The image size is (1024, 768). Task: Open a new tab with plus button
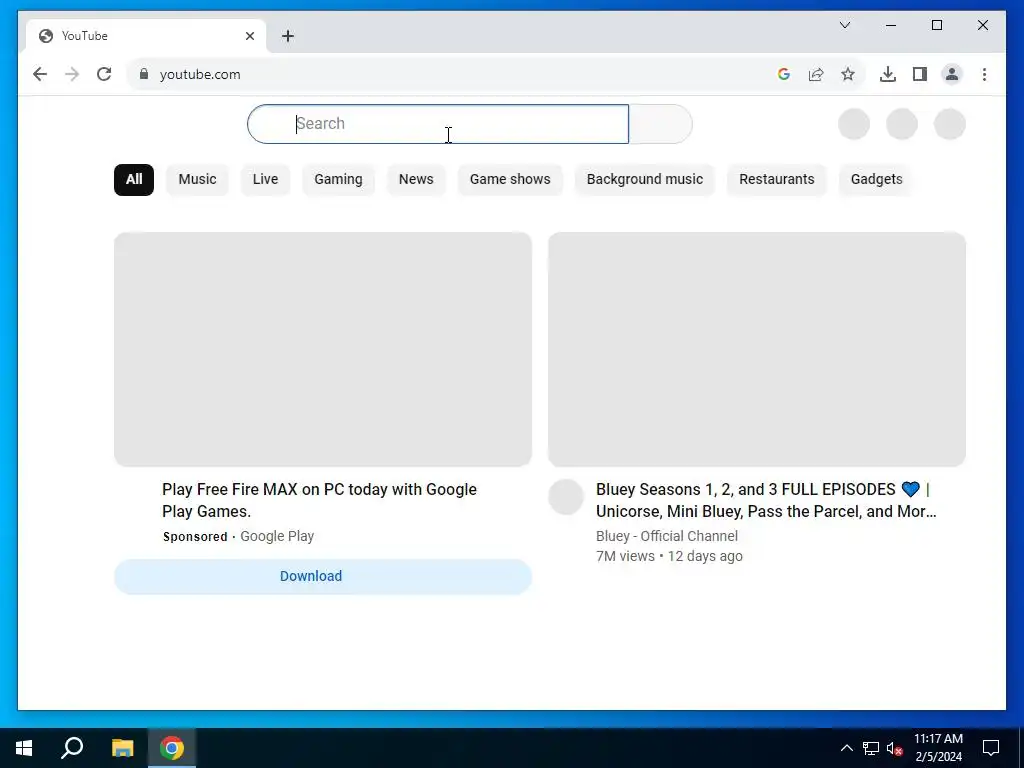point(288,36)
